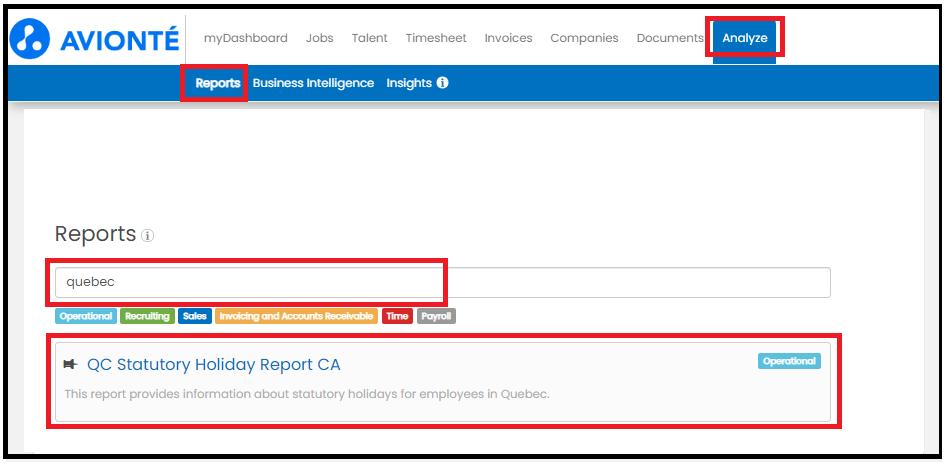
Task: Filter by the Operational tag
Action: 86,316
